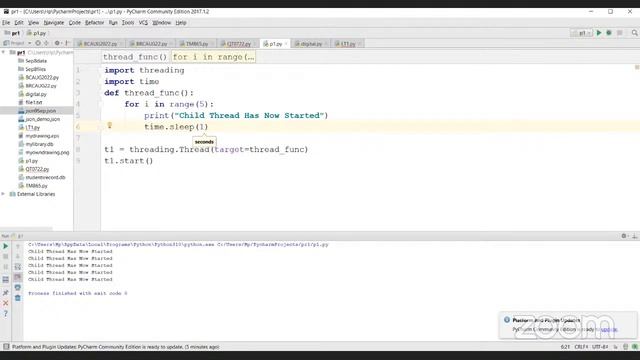Open the Help menu
The width and height of the screenshot is (640, 360).
click(x=181, y=22)
